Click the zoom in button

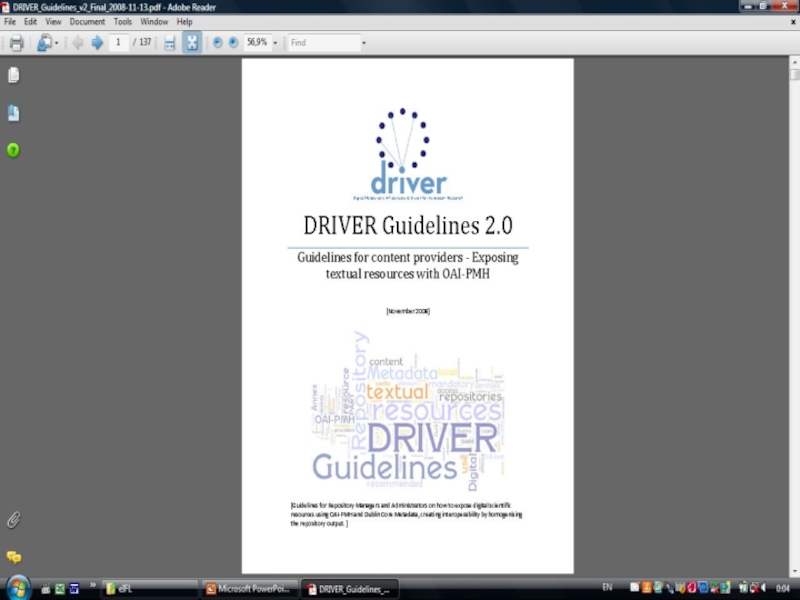tap(233, 43)
